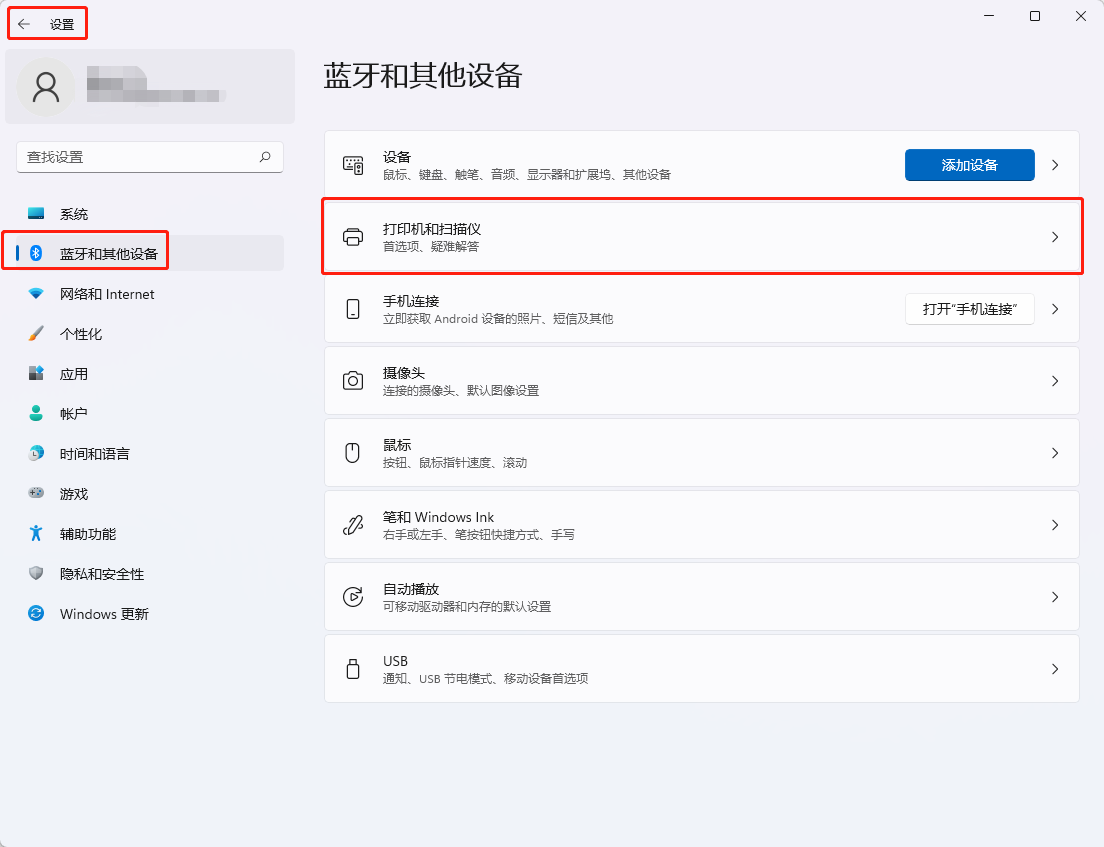Expand the 打印机和扫描仪 row chevron
The height and width of the screenshot is (847, 1104).
point(1056,236)
